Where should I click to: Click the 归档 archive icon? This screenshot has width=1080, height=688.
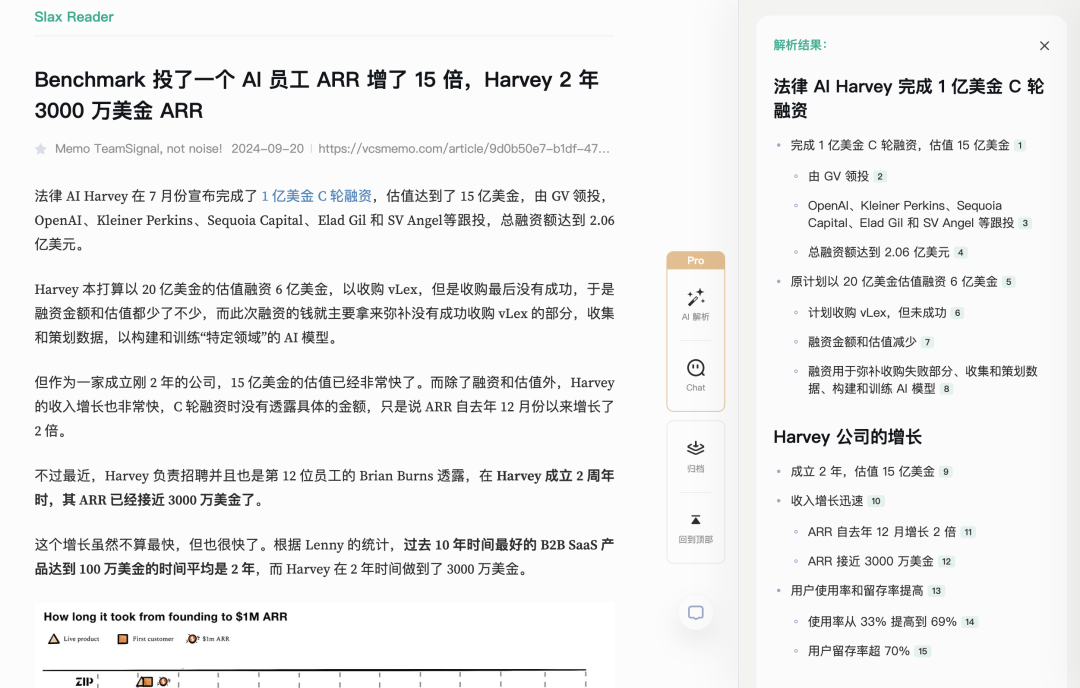[x=696, y=448]
